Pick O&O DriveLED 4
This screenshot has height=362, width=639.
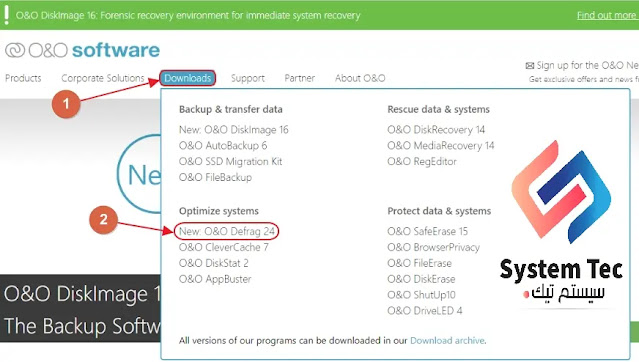click(x=425, y=311)
